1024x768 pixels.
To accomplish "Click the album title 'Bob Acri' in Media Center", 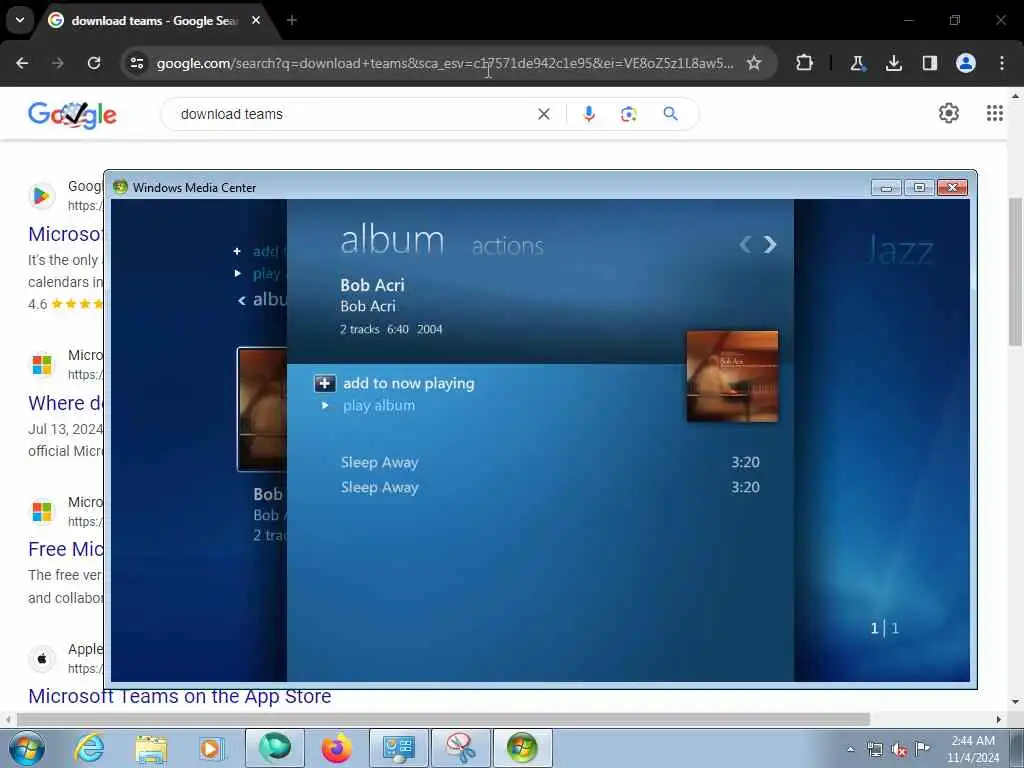I will point(372,285).
